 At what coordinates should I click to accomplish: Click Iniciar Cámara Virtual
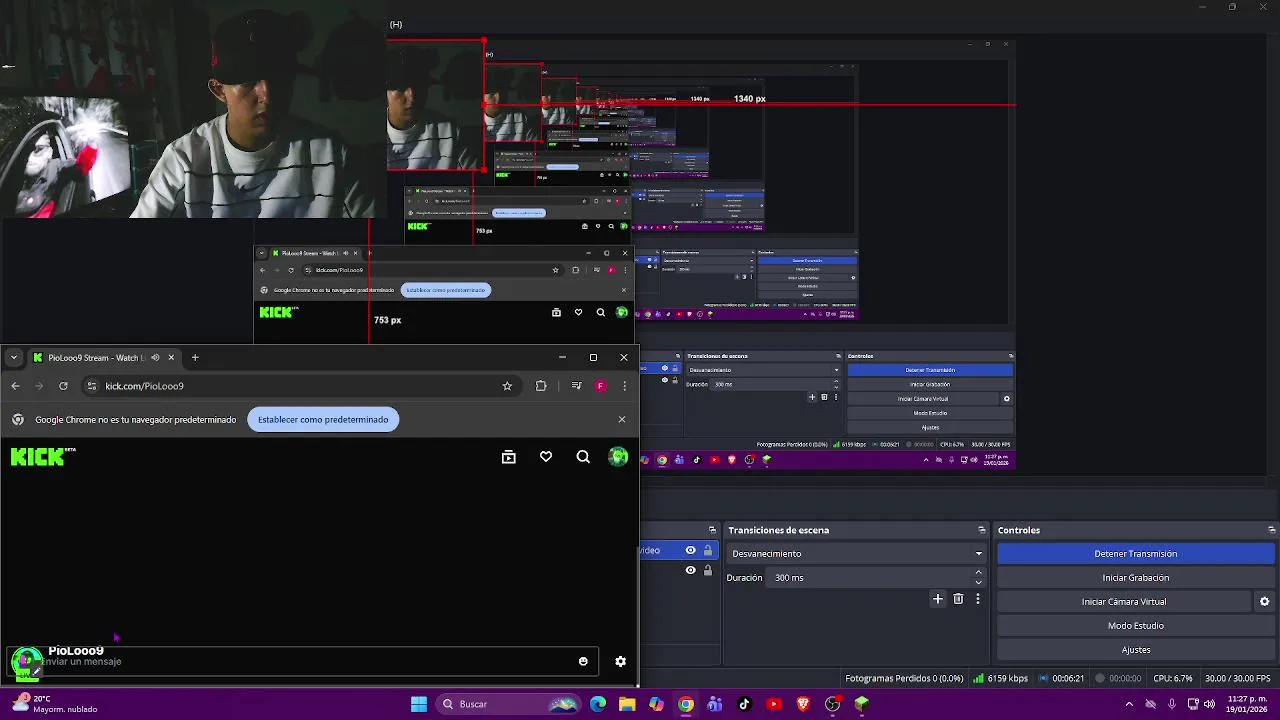[x=1124, y=602]
